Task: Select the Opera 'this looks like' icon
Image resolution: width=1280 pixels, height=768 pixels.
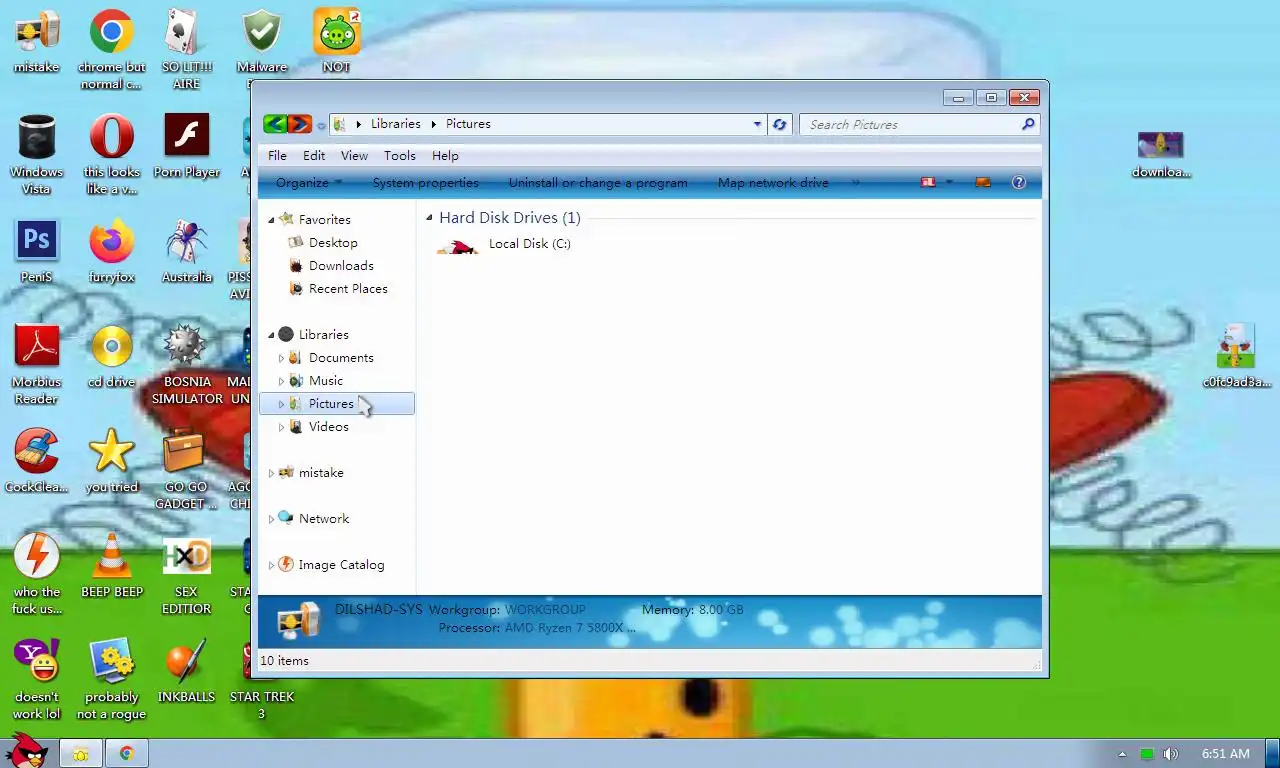Action: coord(112,155)
